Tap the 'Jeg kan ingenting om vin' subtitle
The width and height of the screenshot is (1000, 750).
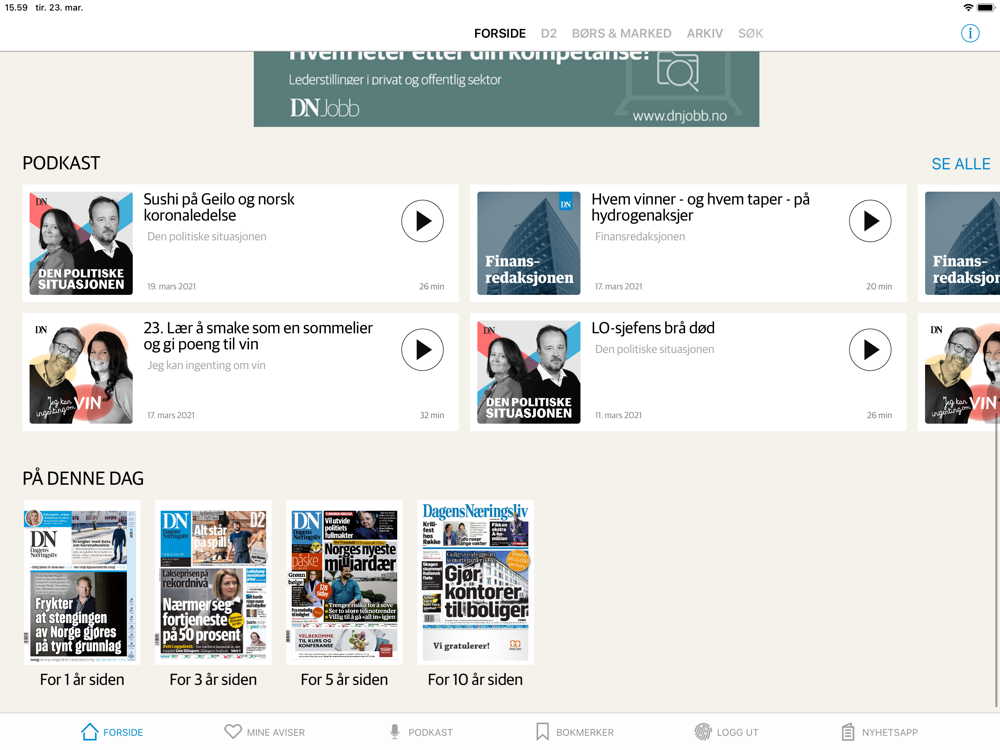click(x=207, y=365)
